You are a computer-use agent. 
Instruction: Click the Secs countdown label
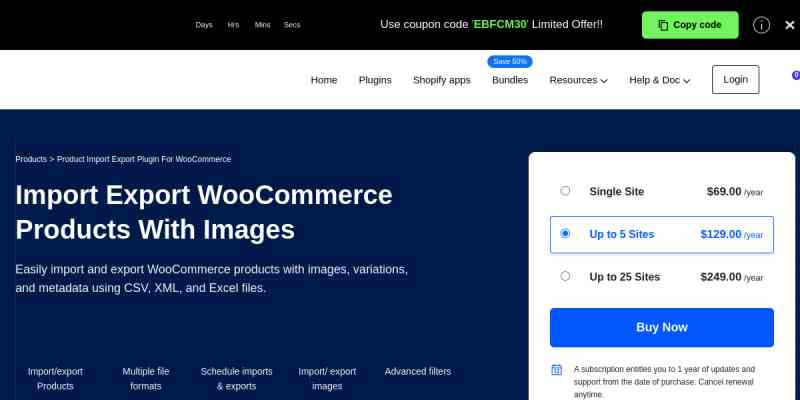click(x=292, y=24)
